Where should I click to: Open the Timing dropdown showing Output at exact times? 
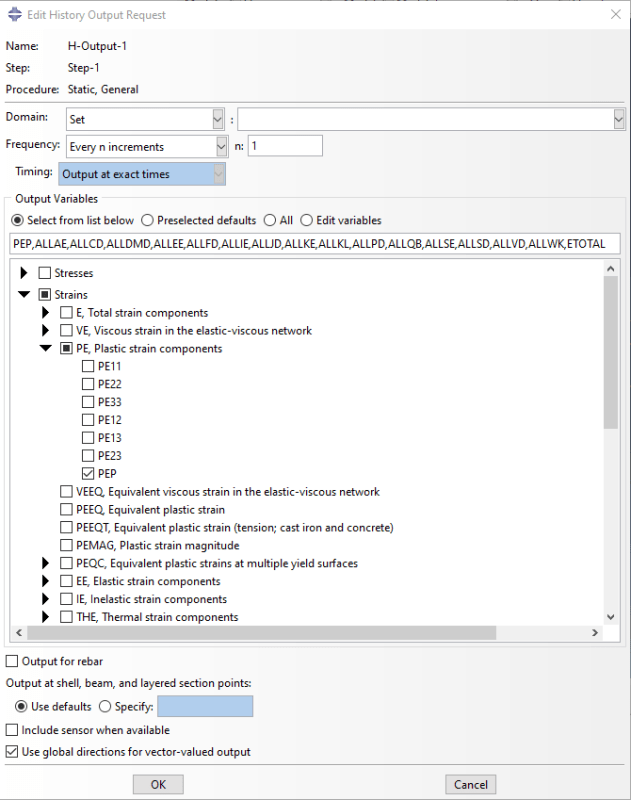(142, 174)
